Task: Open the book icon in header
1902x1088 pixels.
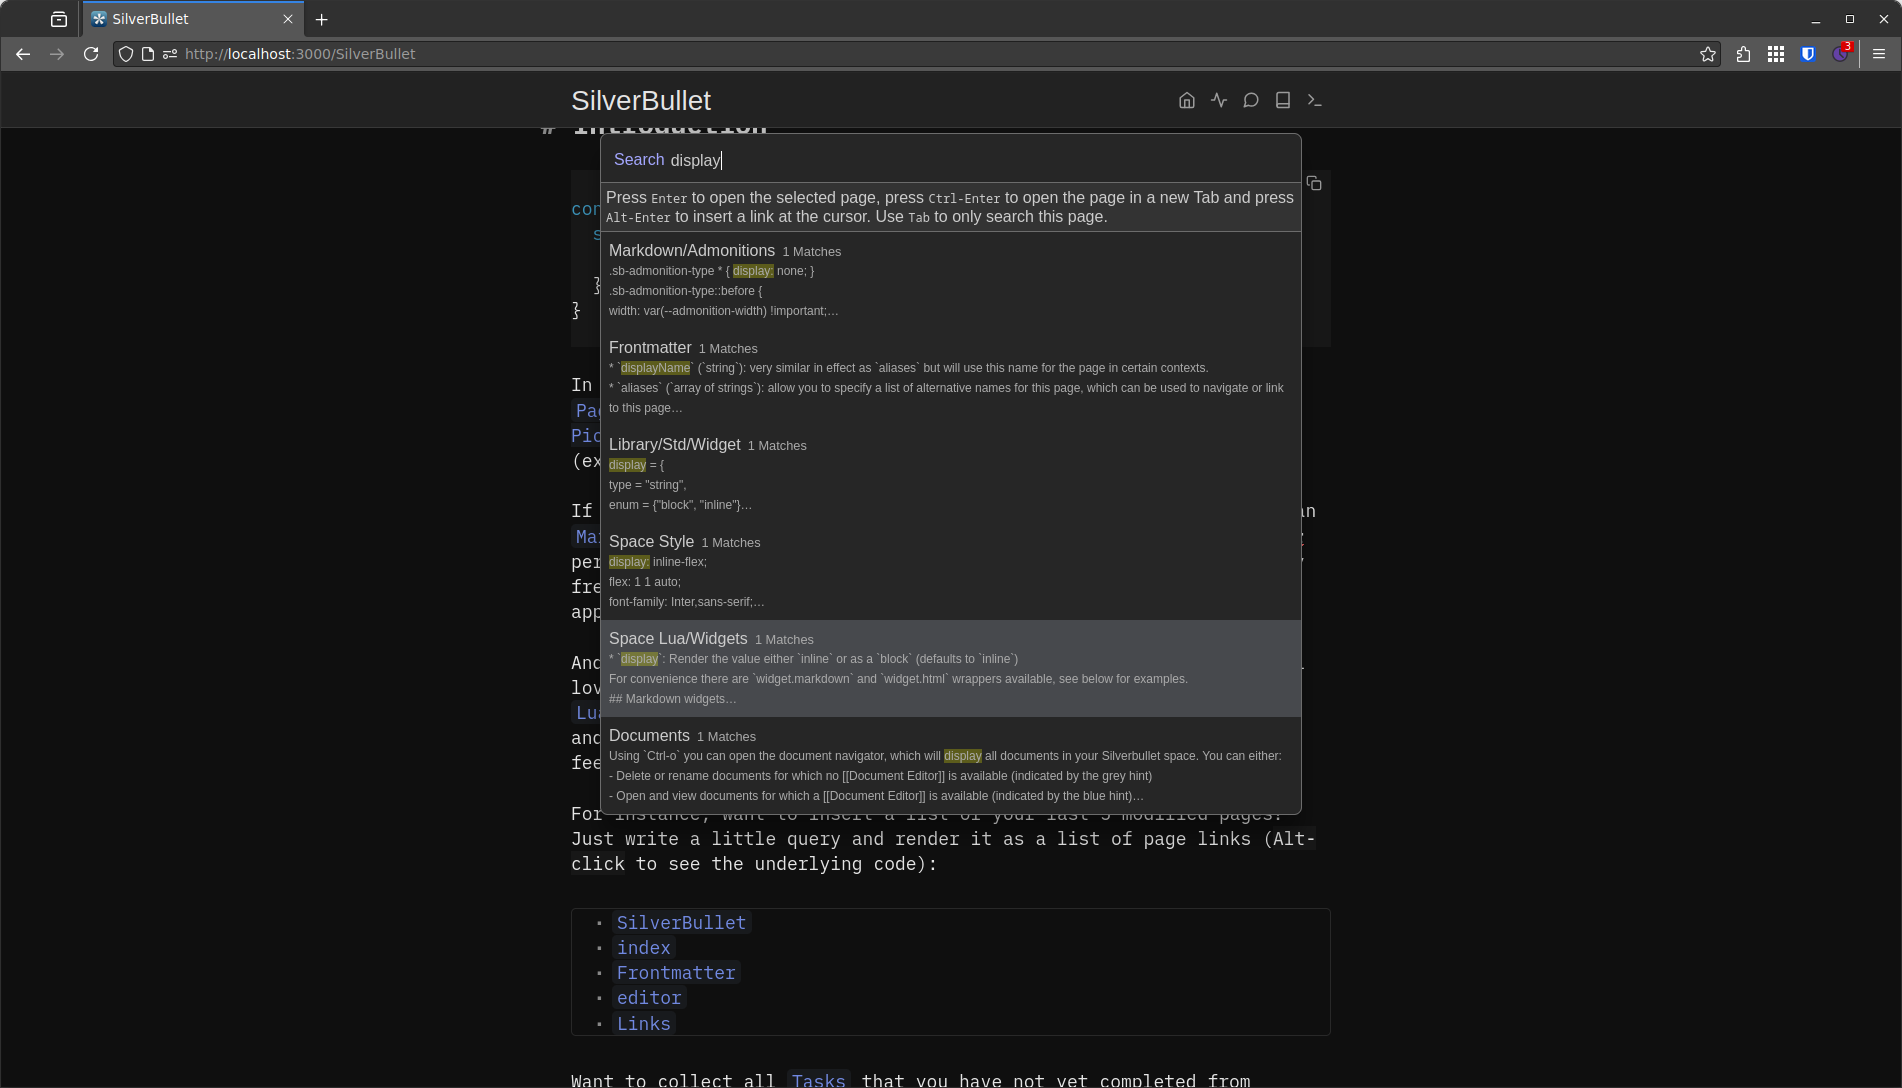Action: pyautogui.click(x=1282, y=100)
